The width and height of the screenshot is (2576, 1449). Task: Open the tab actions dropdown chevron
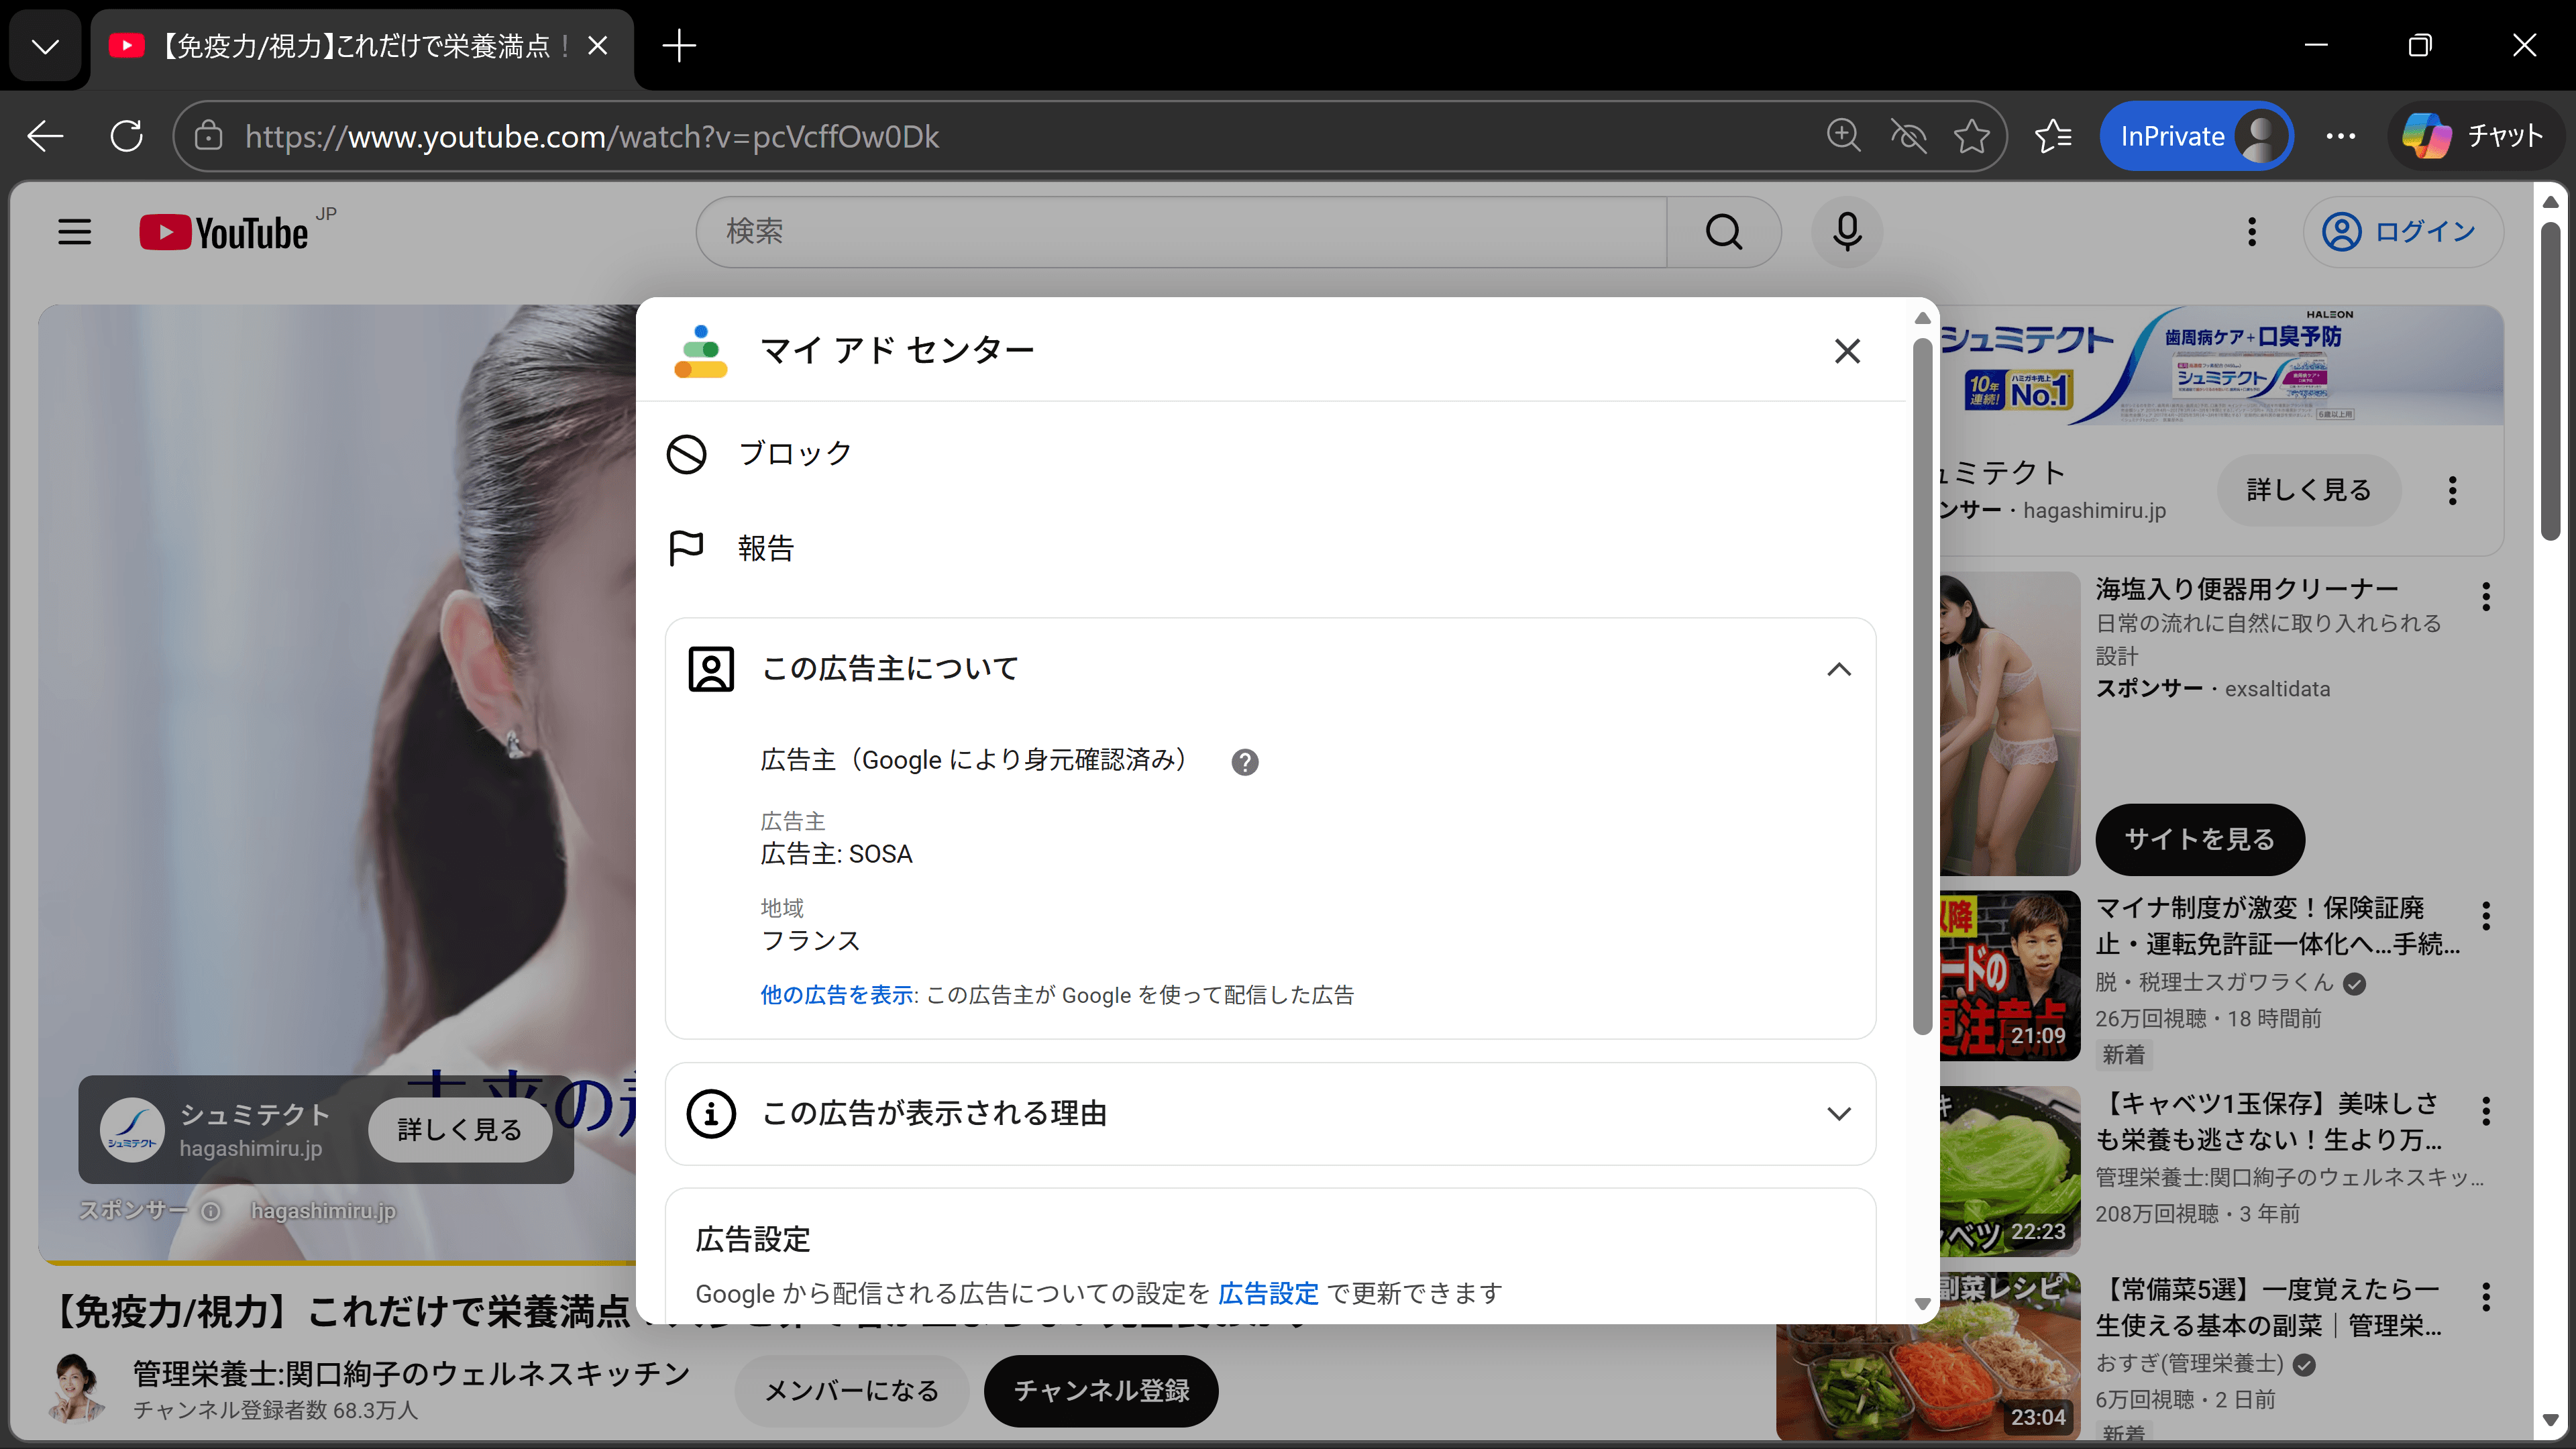pyautogui.click(x=45, y=46)
